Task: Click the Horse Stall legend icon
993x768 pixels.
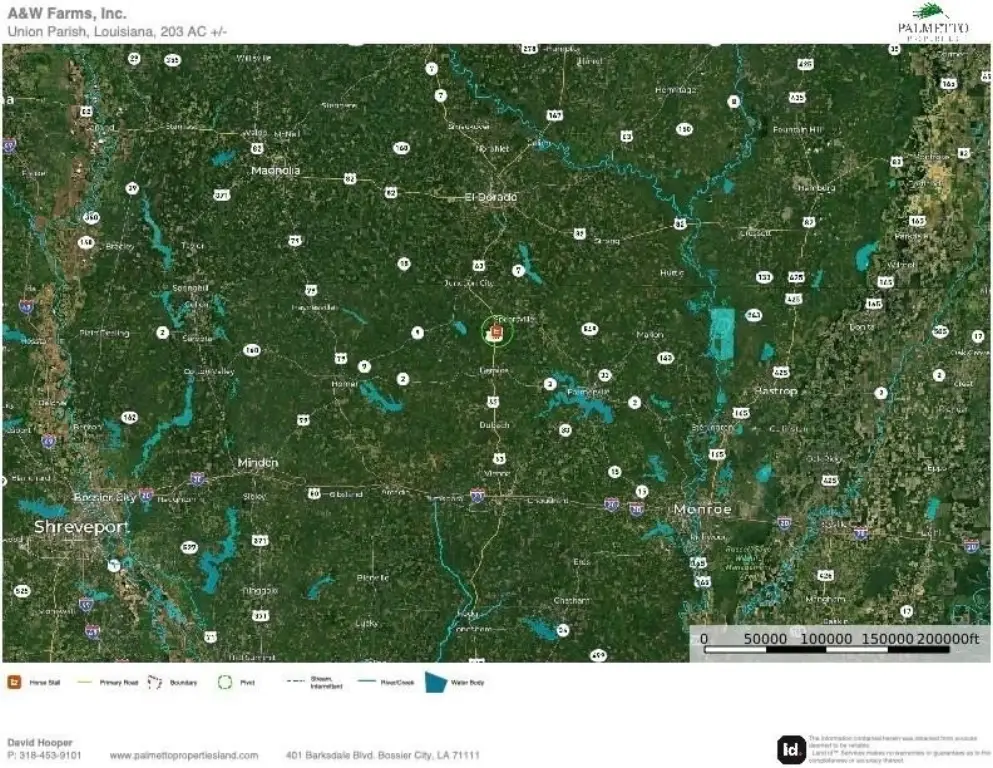Action: (x=14, y=683)
